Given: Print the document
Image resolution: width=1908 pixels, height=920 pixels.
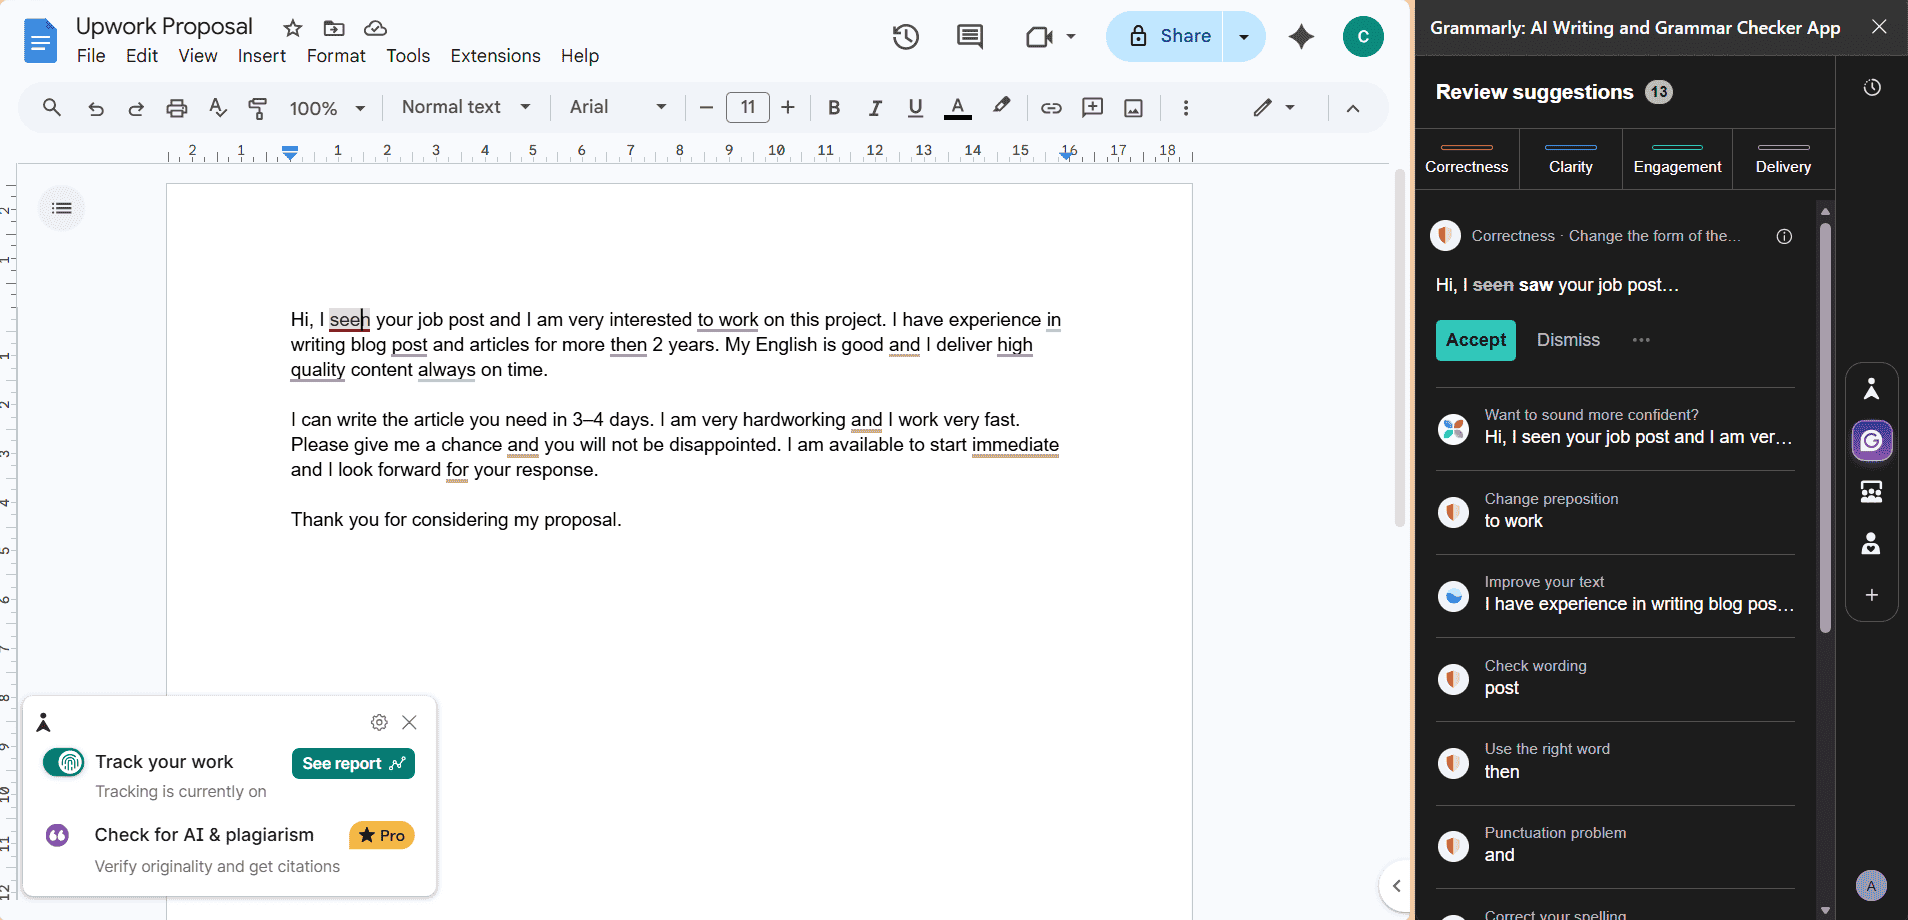Looking at the screenshot, I should (x=177, y=108).
